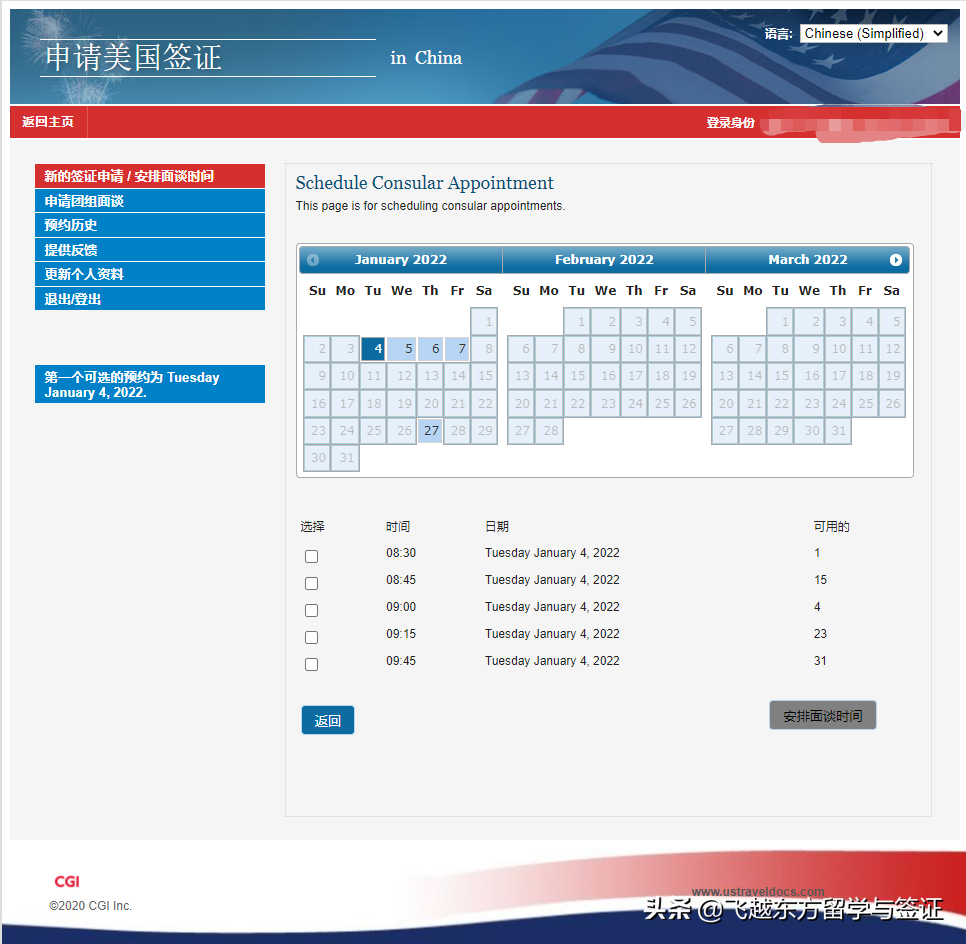Click availability count 23 for 09:15

click(820, 634)
